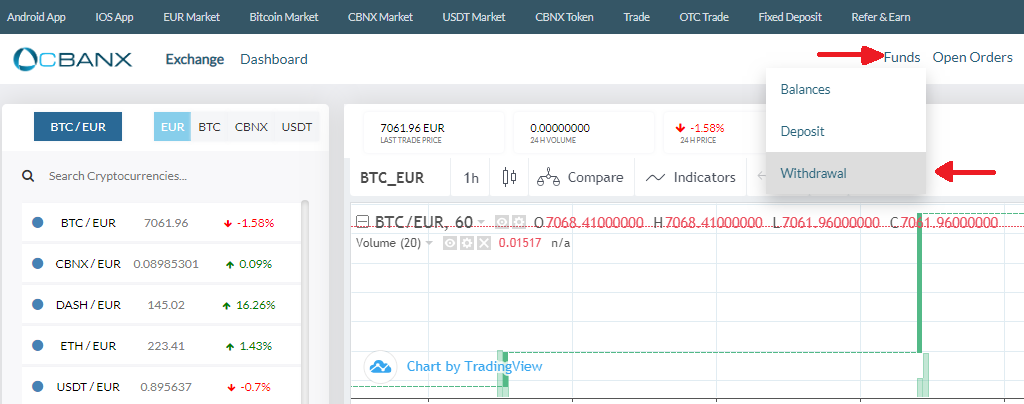
Task: Click the BTC_EUR chart symbol field
Action: coord(401,178)
